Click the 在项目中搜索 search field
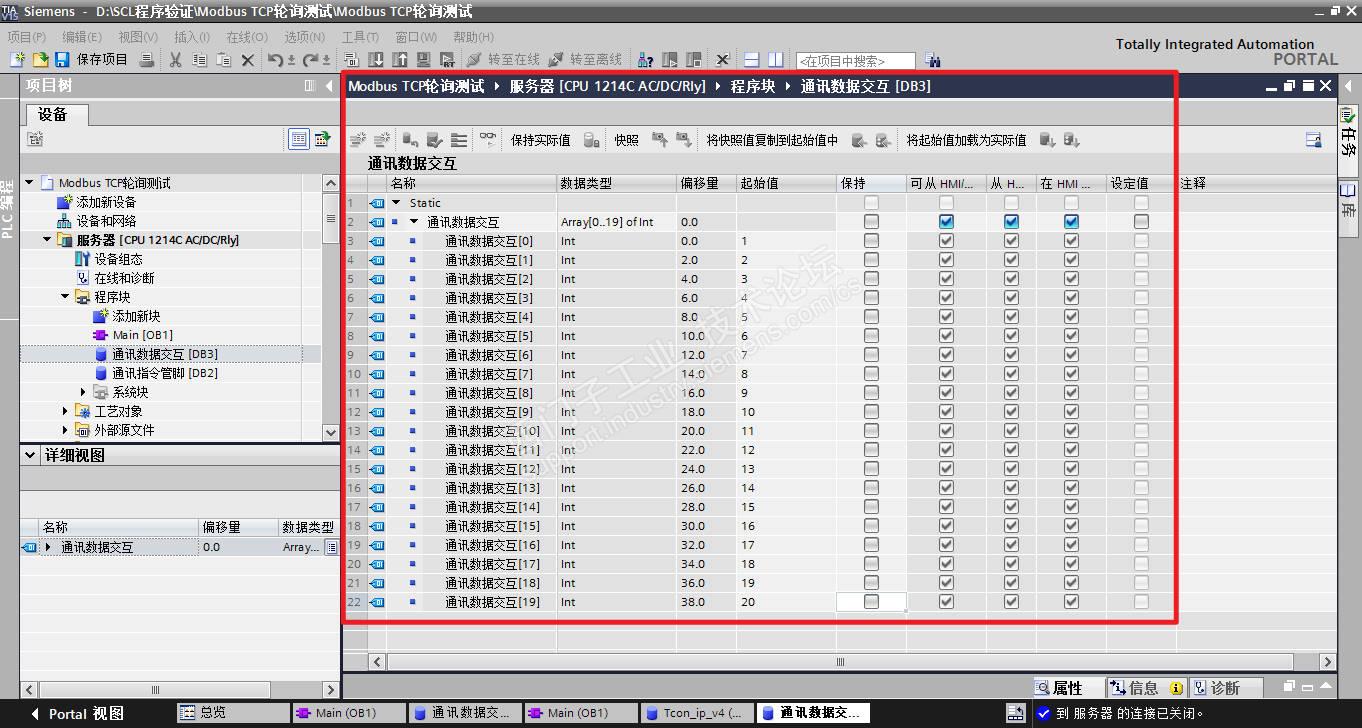Viewport: 1362px width, 728px height. [856, 61]
